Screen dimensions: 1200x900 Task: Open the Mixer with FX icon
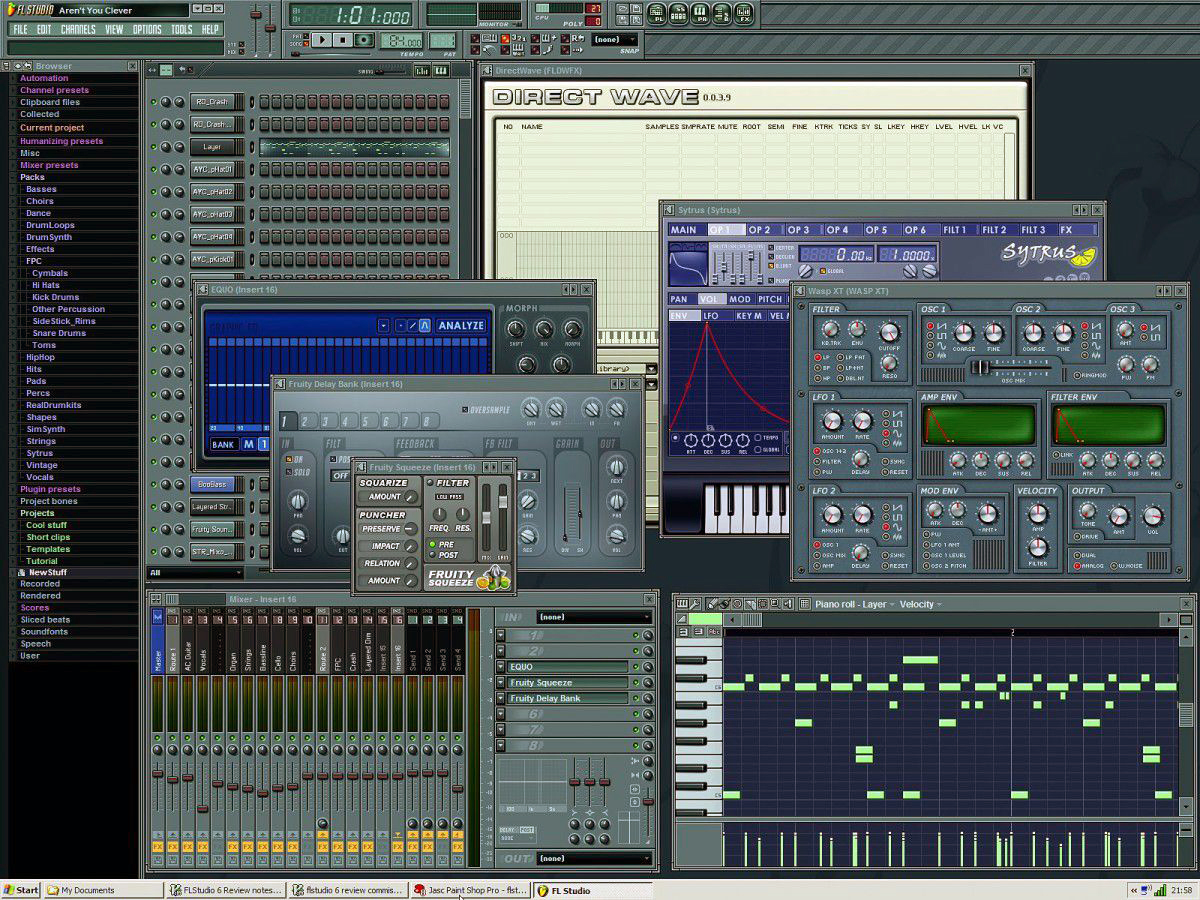[x=744, y=14]
